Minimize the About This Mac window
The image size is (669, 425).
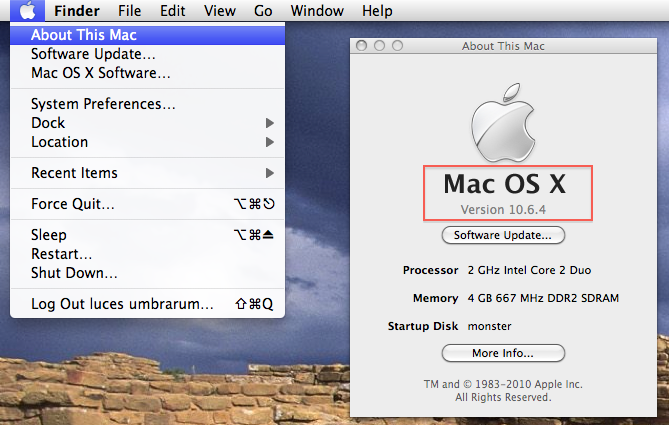[379, 45]
